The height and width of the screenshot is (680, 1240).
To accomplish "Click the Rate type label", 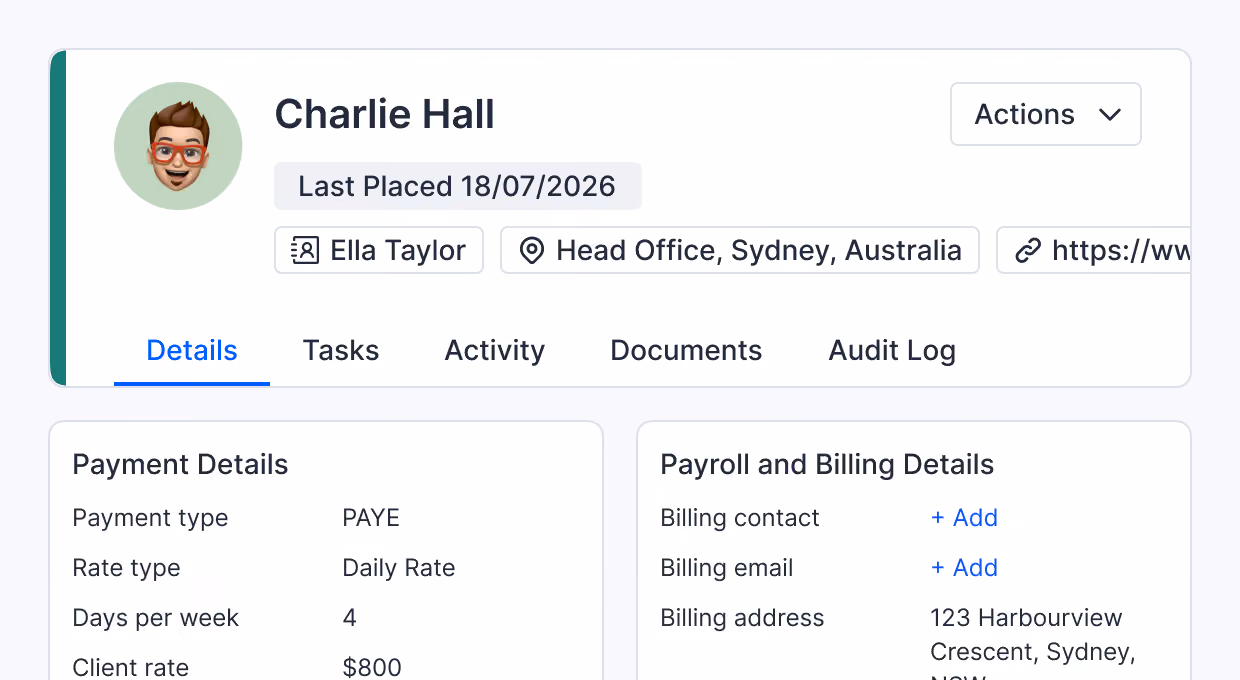I will pyautogui.click(x=126, y=568).
